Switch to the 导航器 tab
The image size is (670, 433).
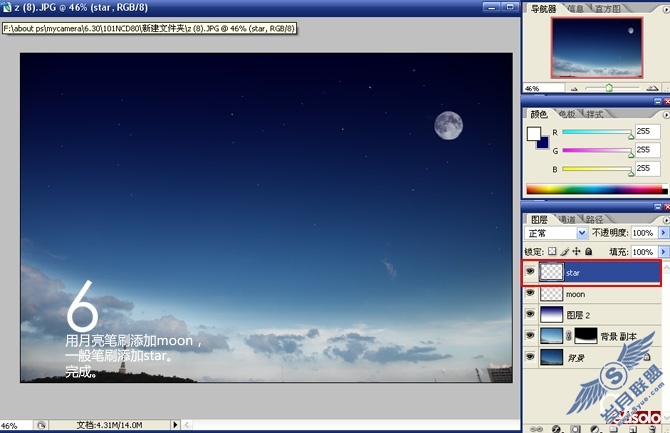point(543,9)
